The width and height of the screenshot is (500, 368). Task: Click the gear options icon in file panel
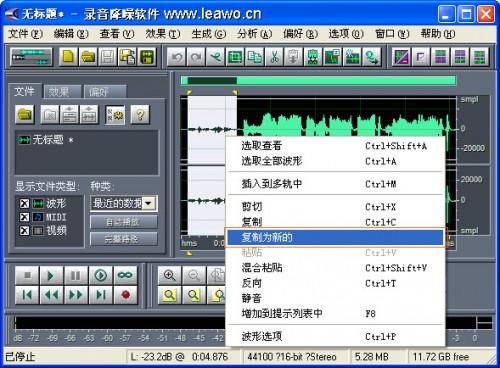point(115,115)
